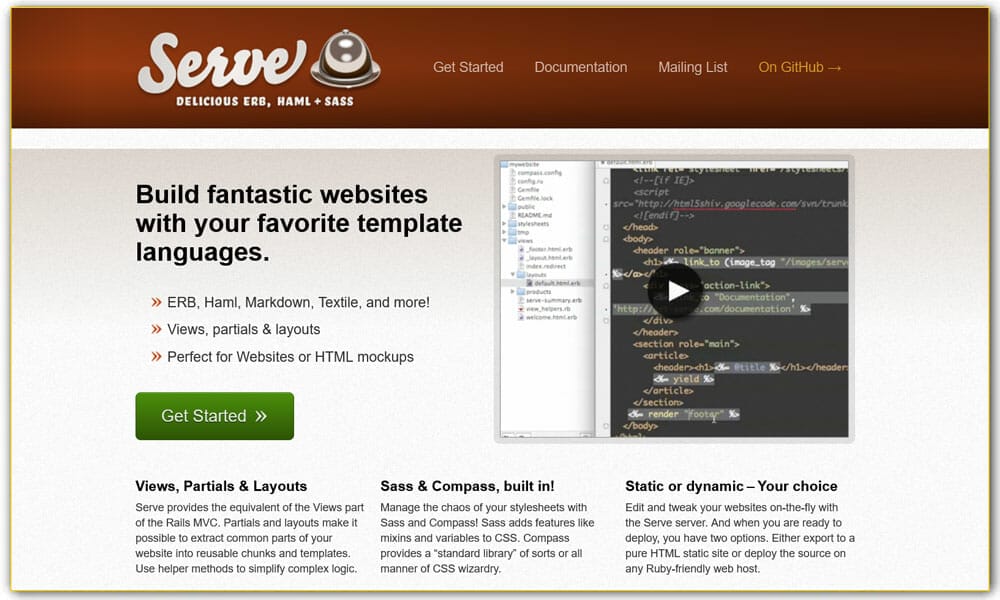Click the welcome.html.erb file icon
1000x600 pixels.
[x=521, y=316]
